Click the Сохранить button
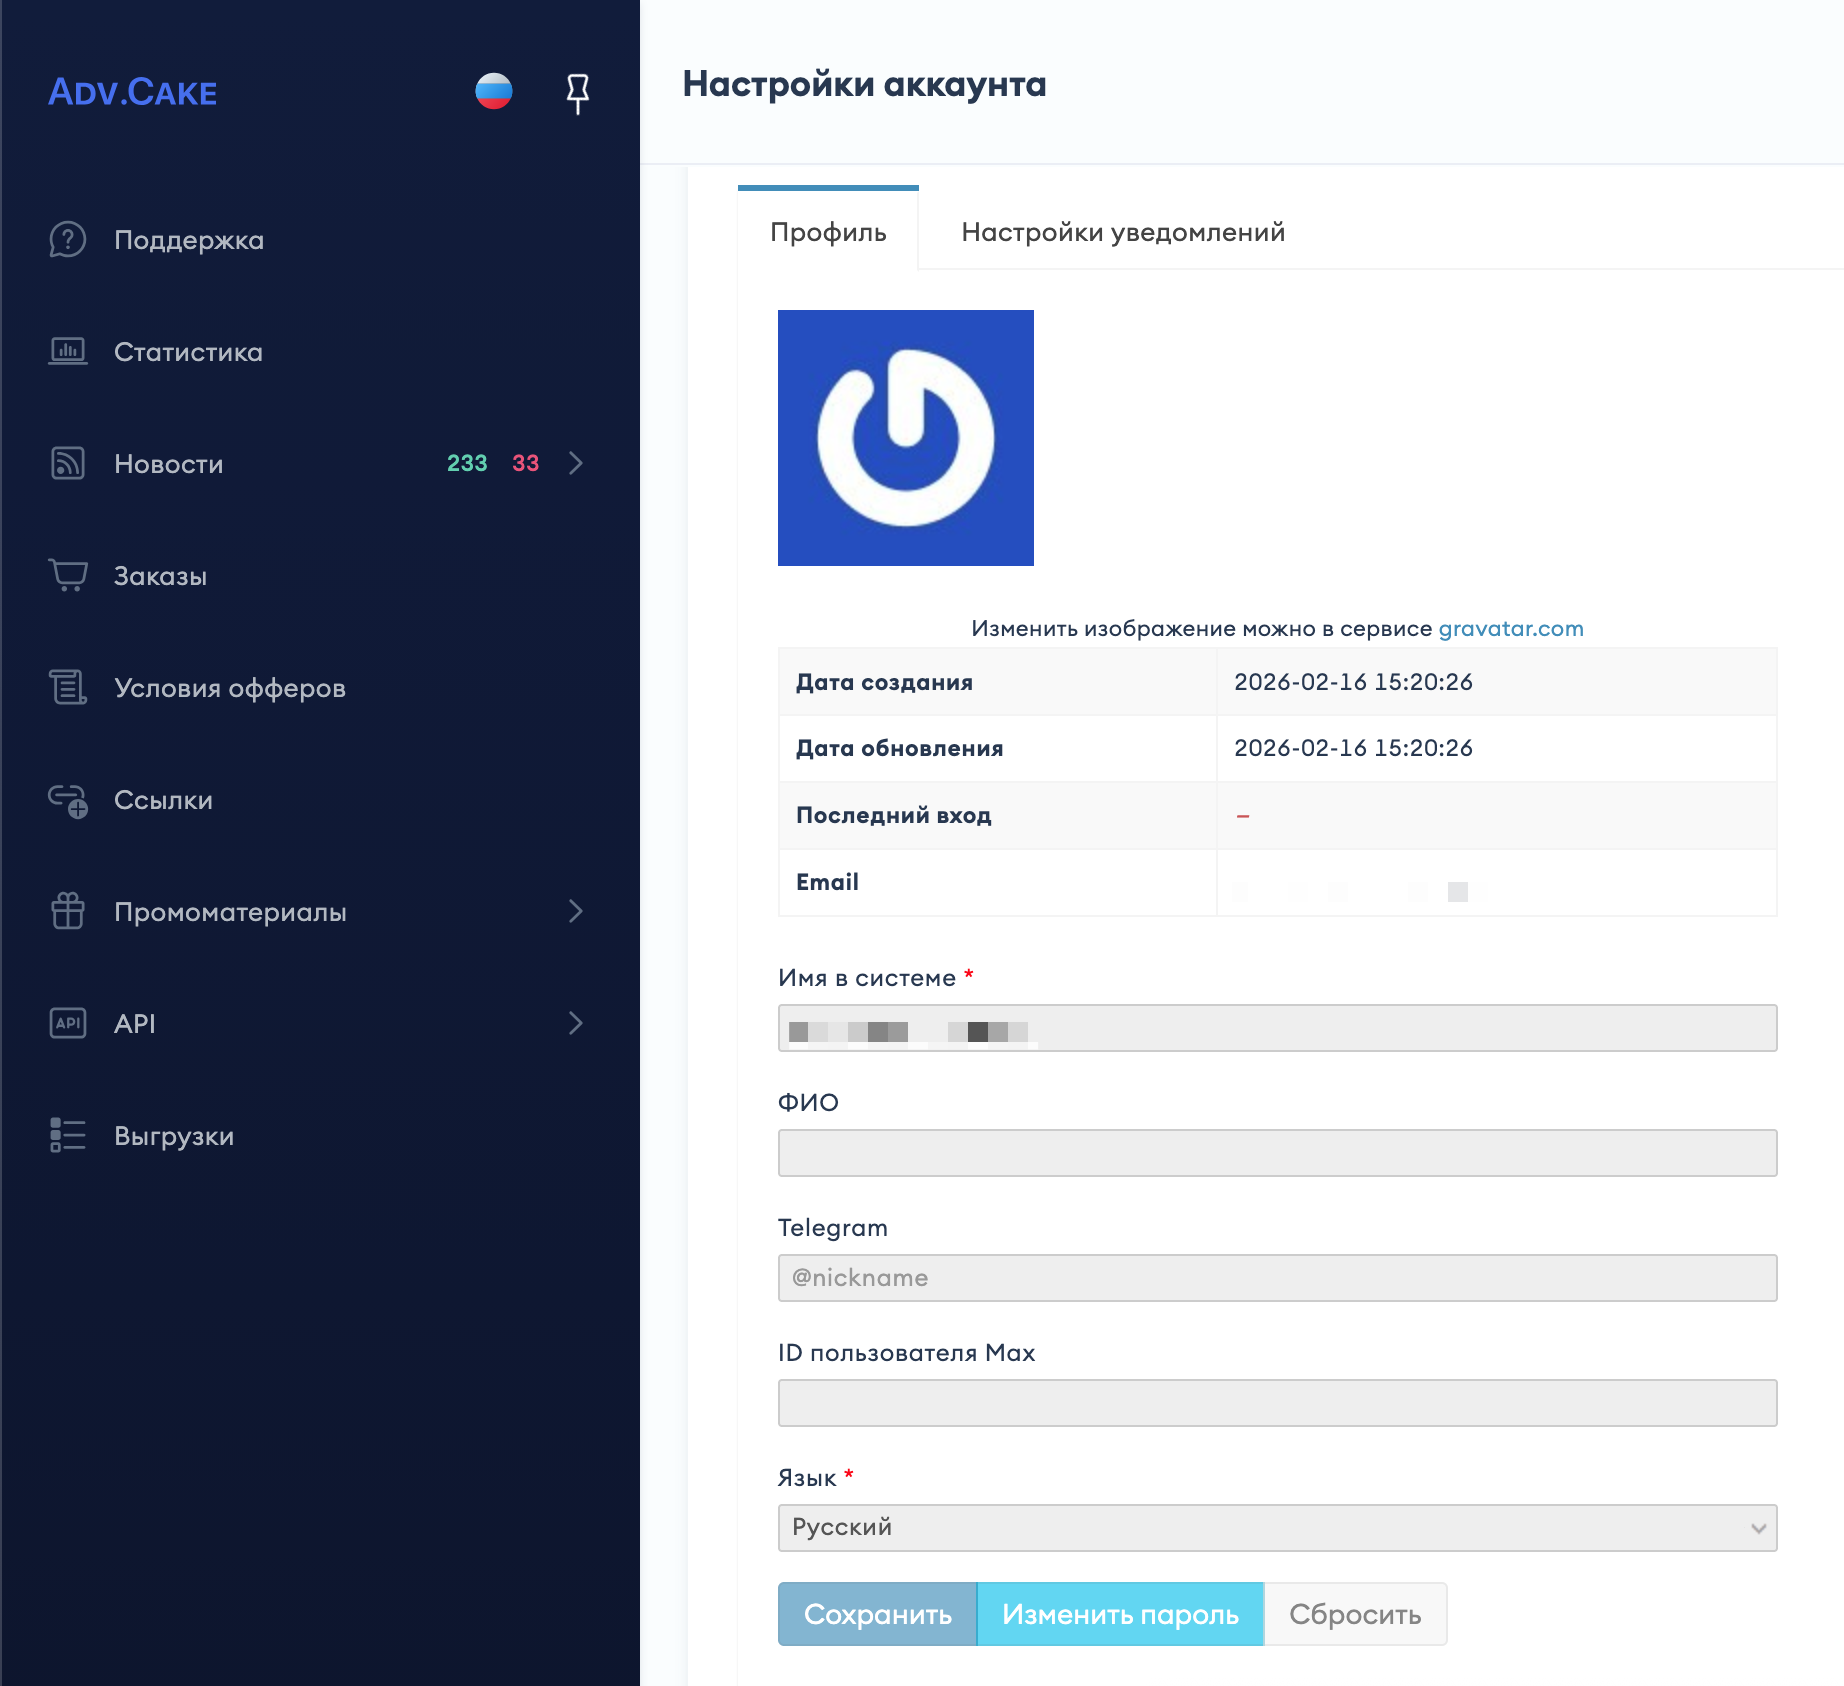This screenshot has height=1686, width=1844. pos(877,1614)
